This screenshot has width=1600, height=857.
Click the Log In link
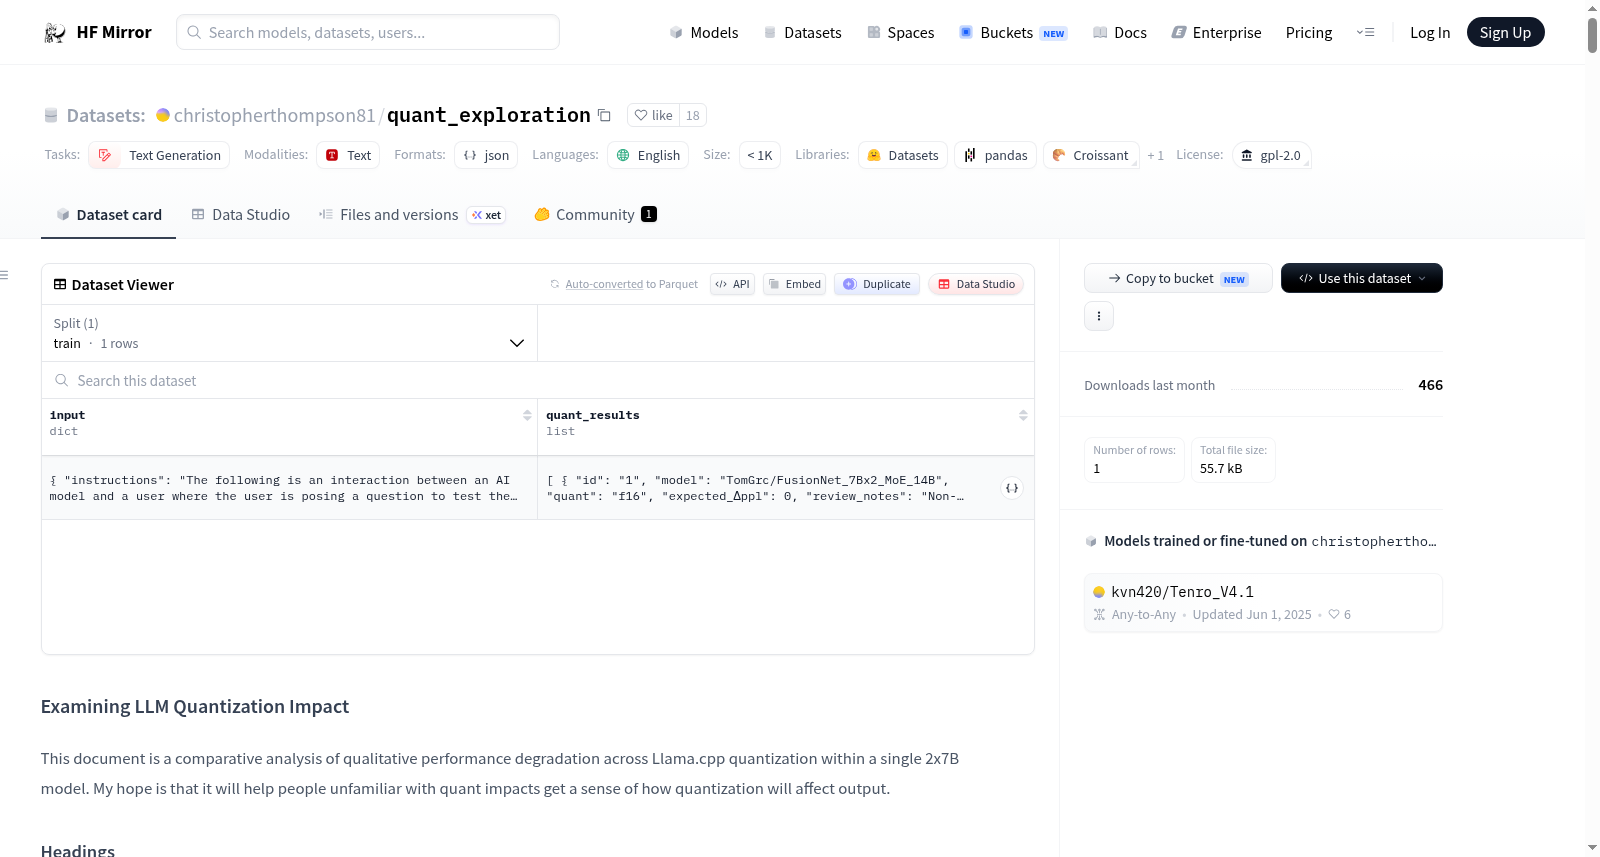coord(1430,32)
